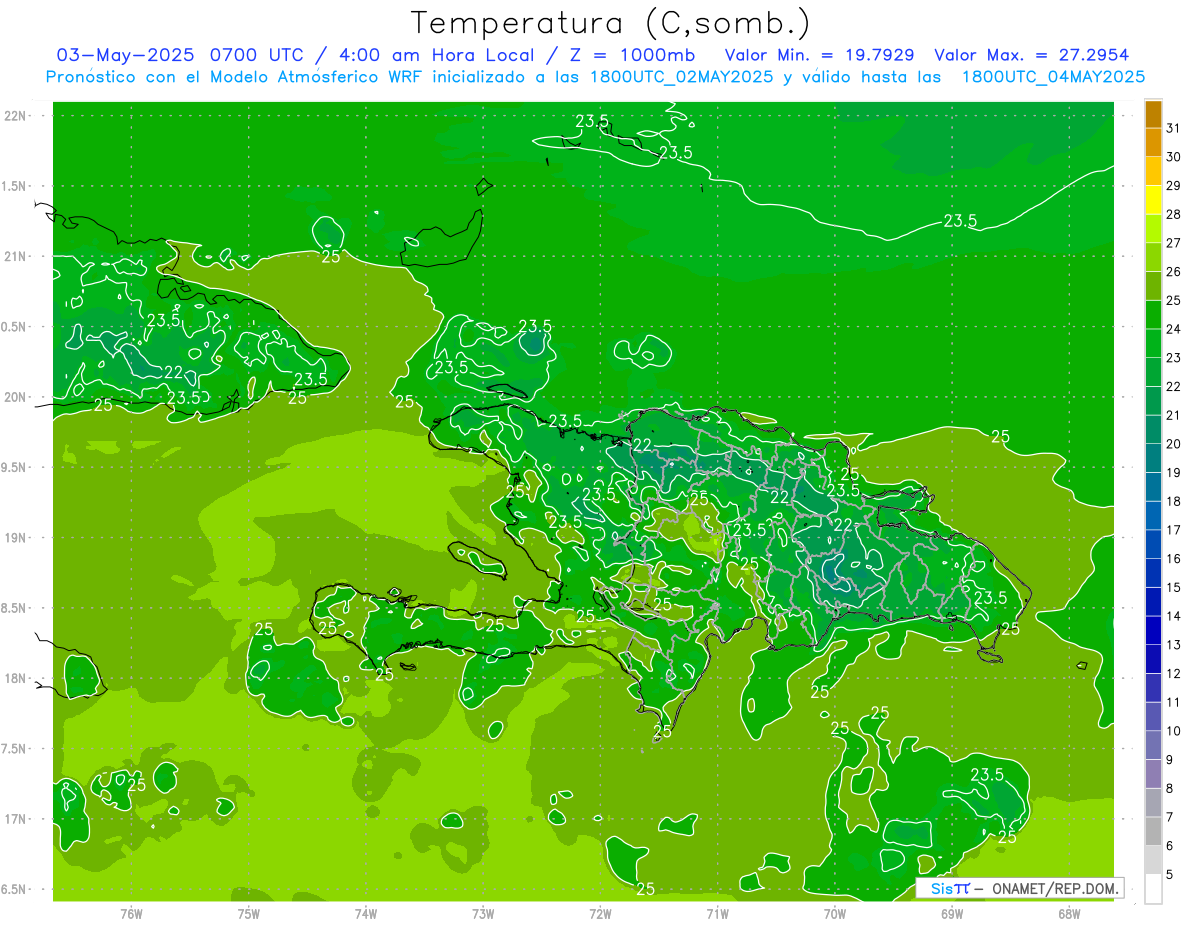Click the "8" value on the color legend
1200x927 pixels.
click(x=1169, y=788)
